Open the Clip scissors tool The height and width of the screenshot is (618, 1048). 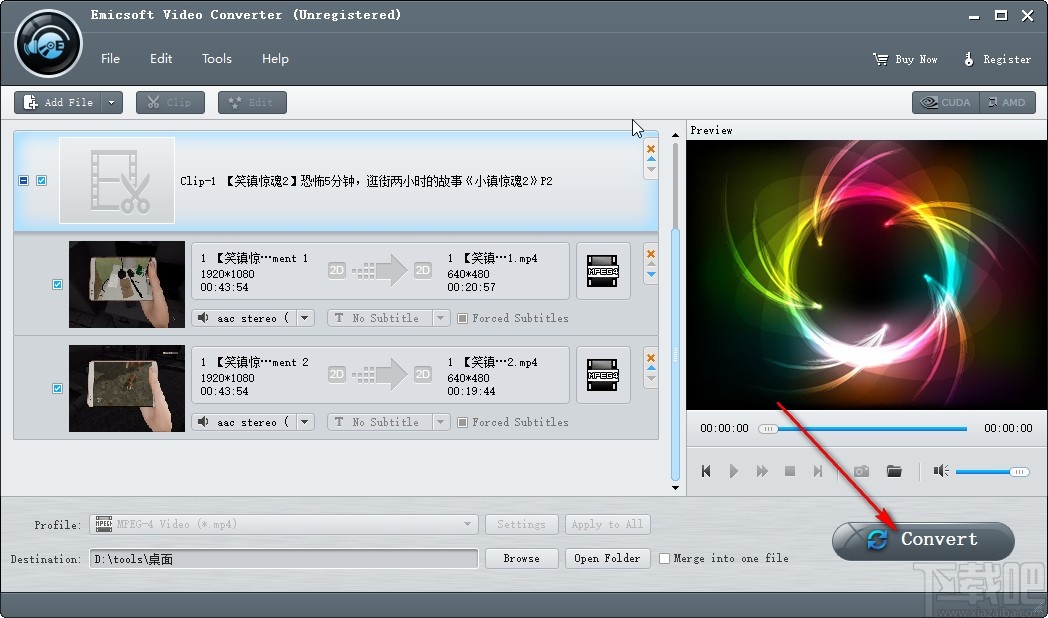pos(170,102)
